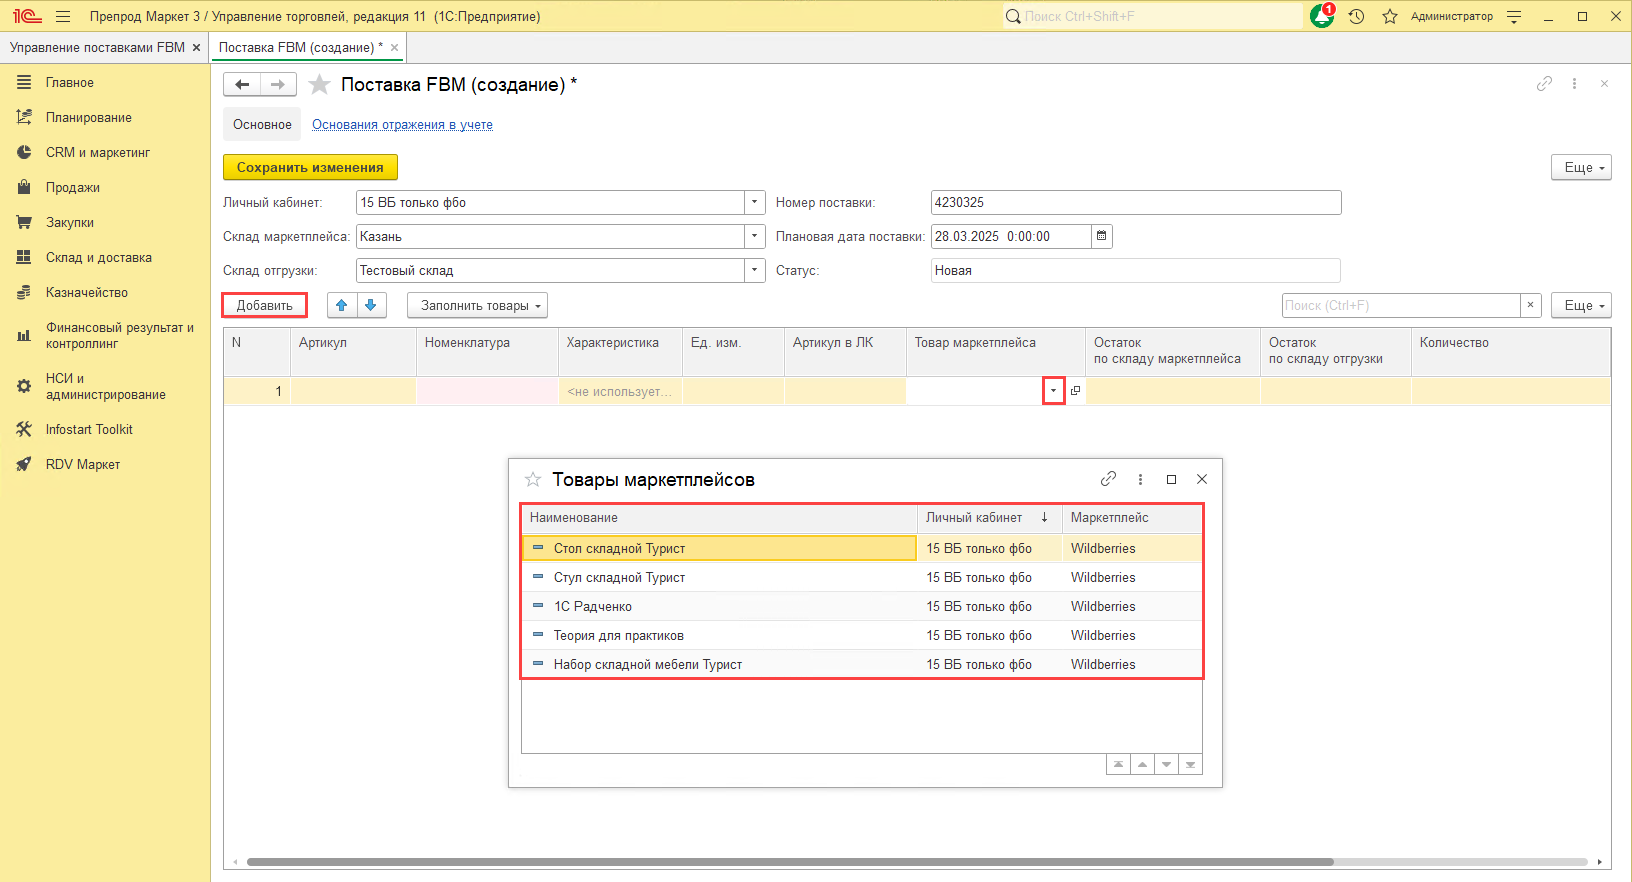Select Стол складной Турист row
Viewport: 1632px width, 882px height.
click(x=861, y=548)
